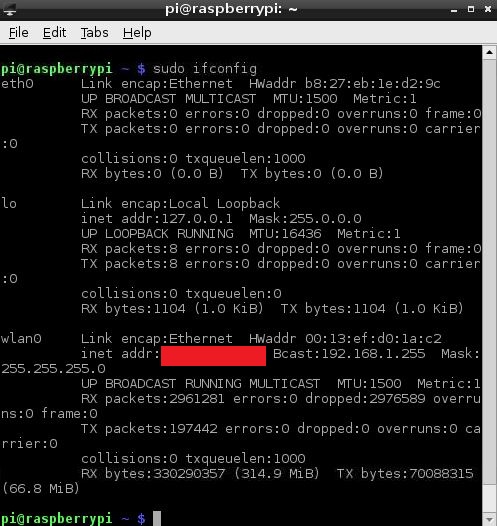Click the pi@raspberrypi window title text
This screenshot has height=526, width=497.
click(x=231, y=9)
